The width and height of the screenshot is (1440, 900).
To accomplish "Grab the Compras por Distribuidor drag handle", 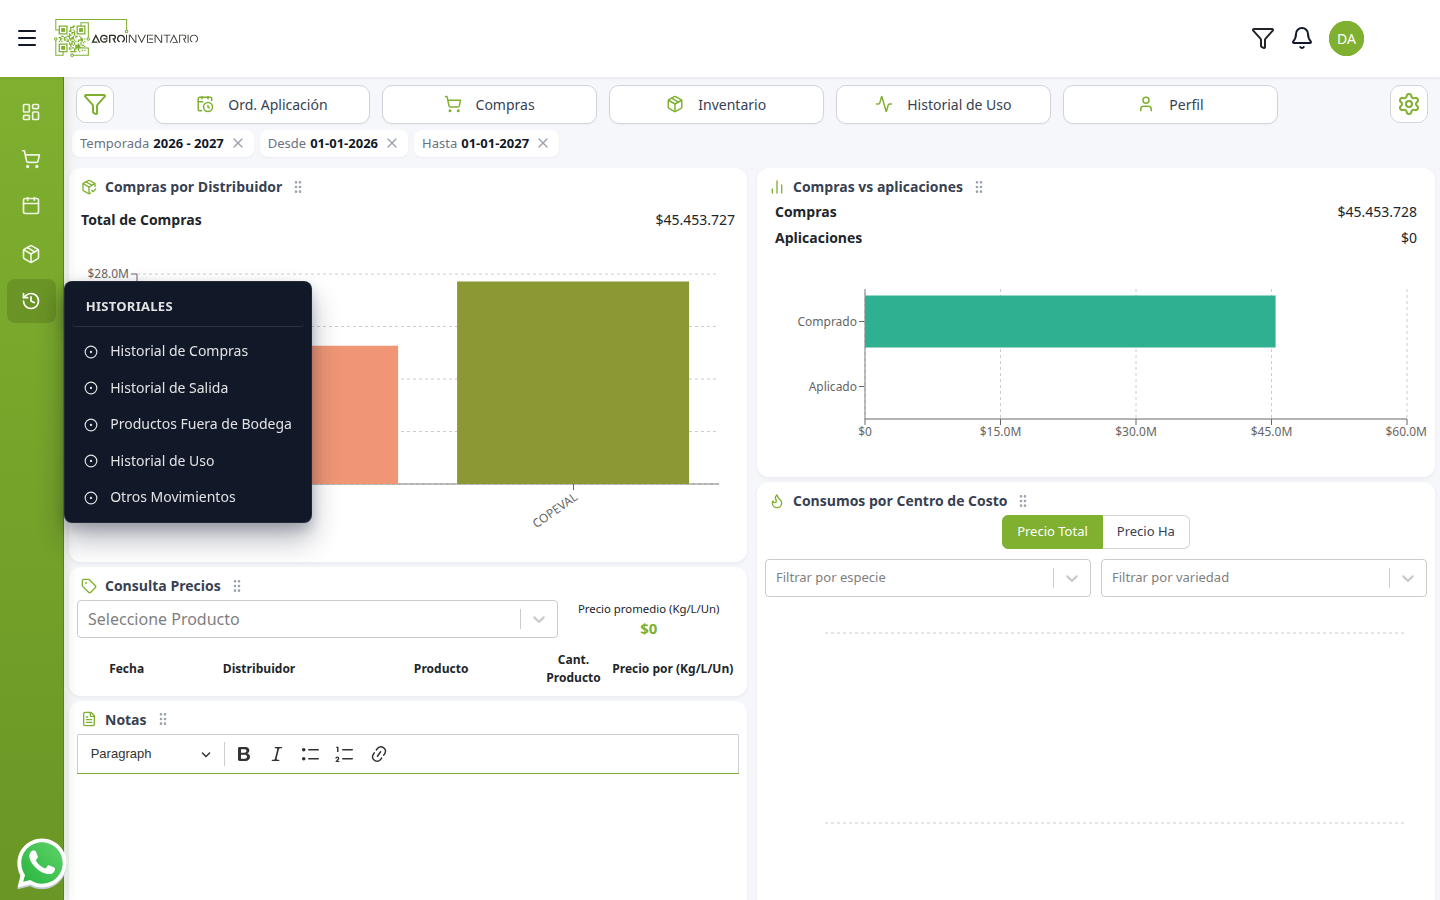I will [298, 187].
